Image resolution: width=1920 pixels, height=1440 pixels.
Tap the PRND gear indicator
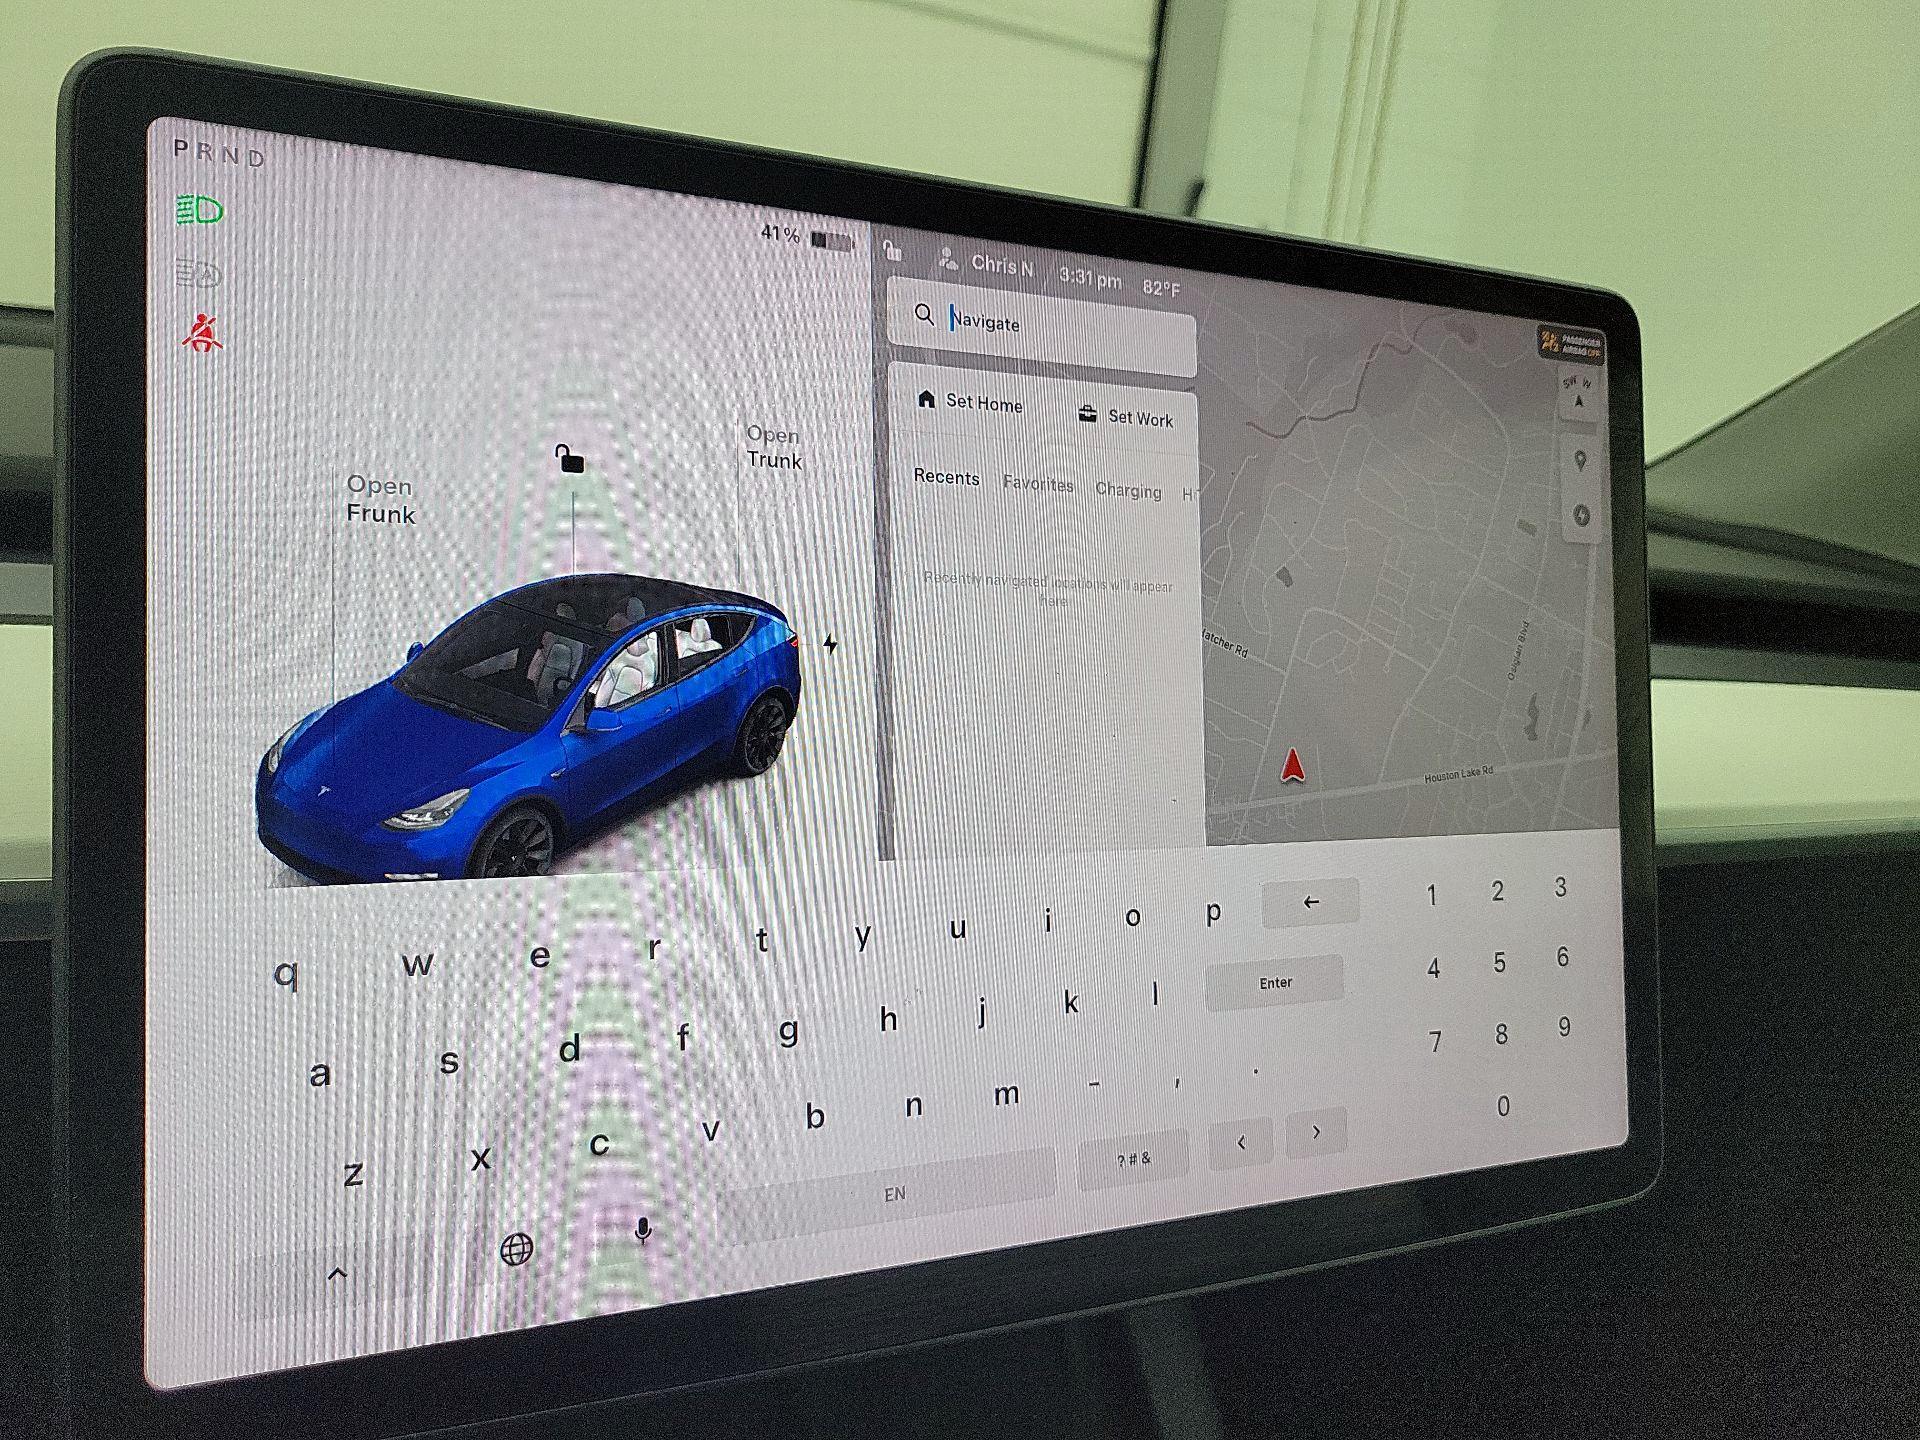pos(219,153)
